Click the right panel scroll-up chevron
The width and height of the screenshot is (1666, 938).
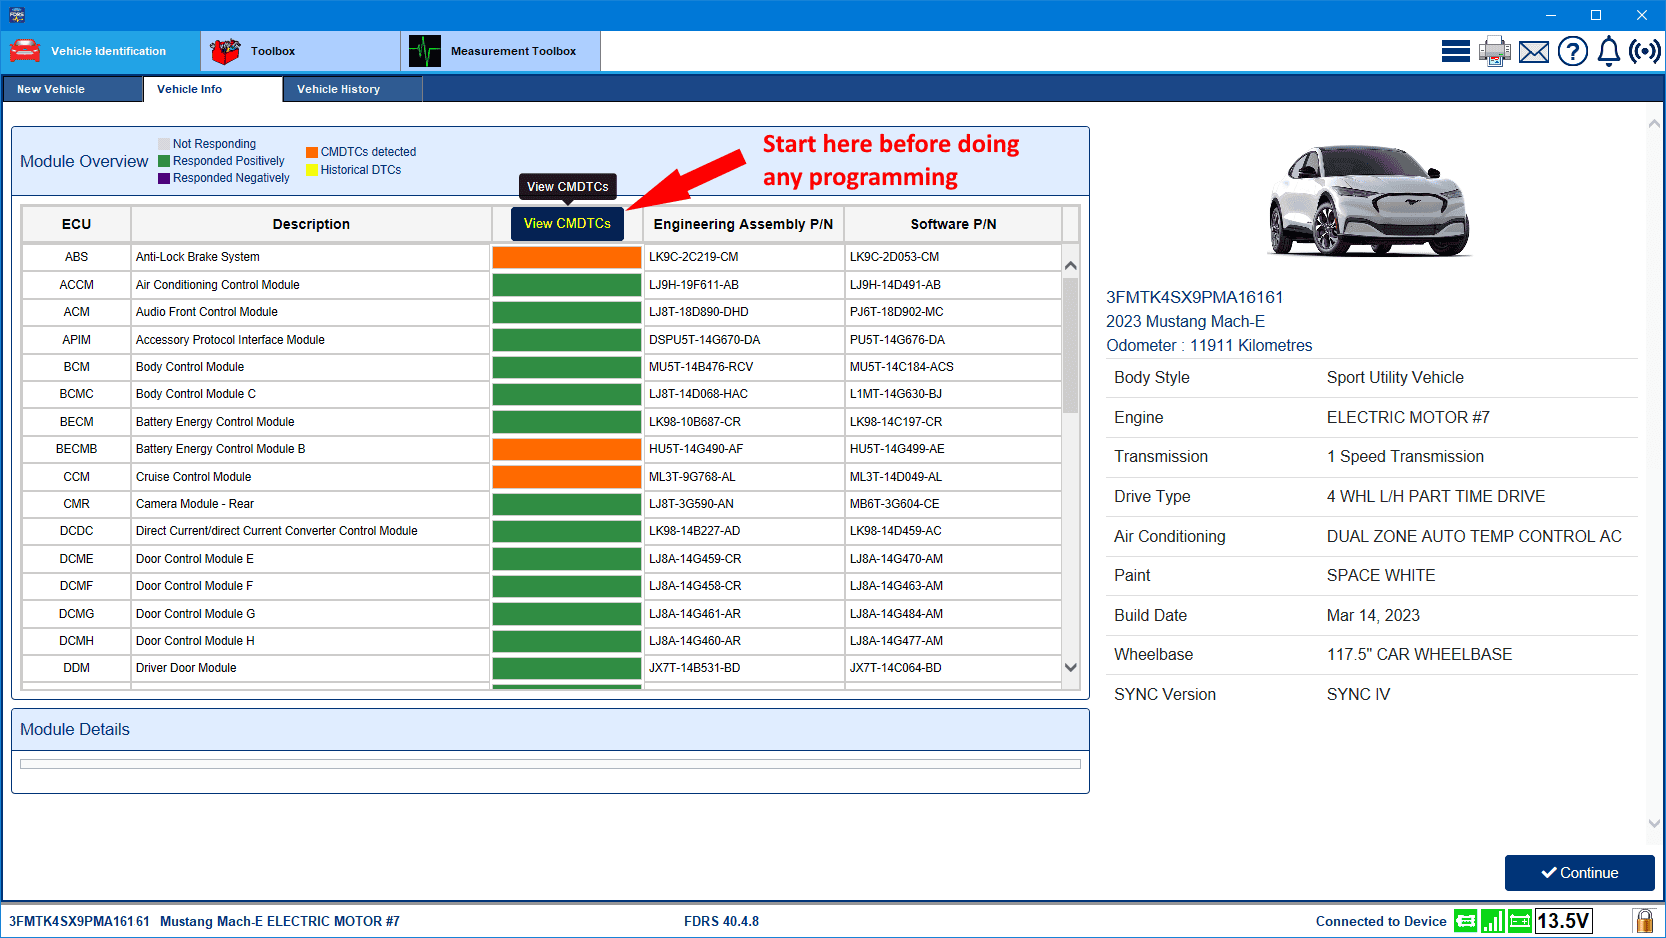[1654, 123]
